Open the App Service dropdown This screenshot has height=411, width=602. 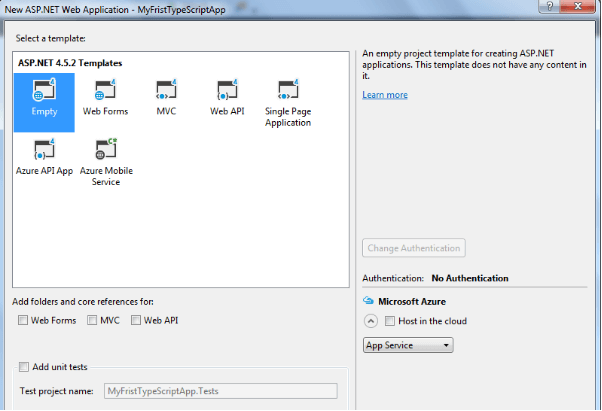(408, 345)
